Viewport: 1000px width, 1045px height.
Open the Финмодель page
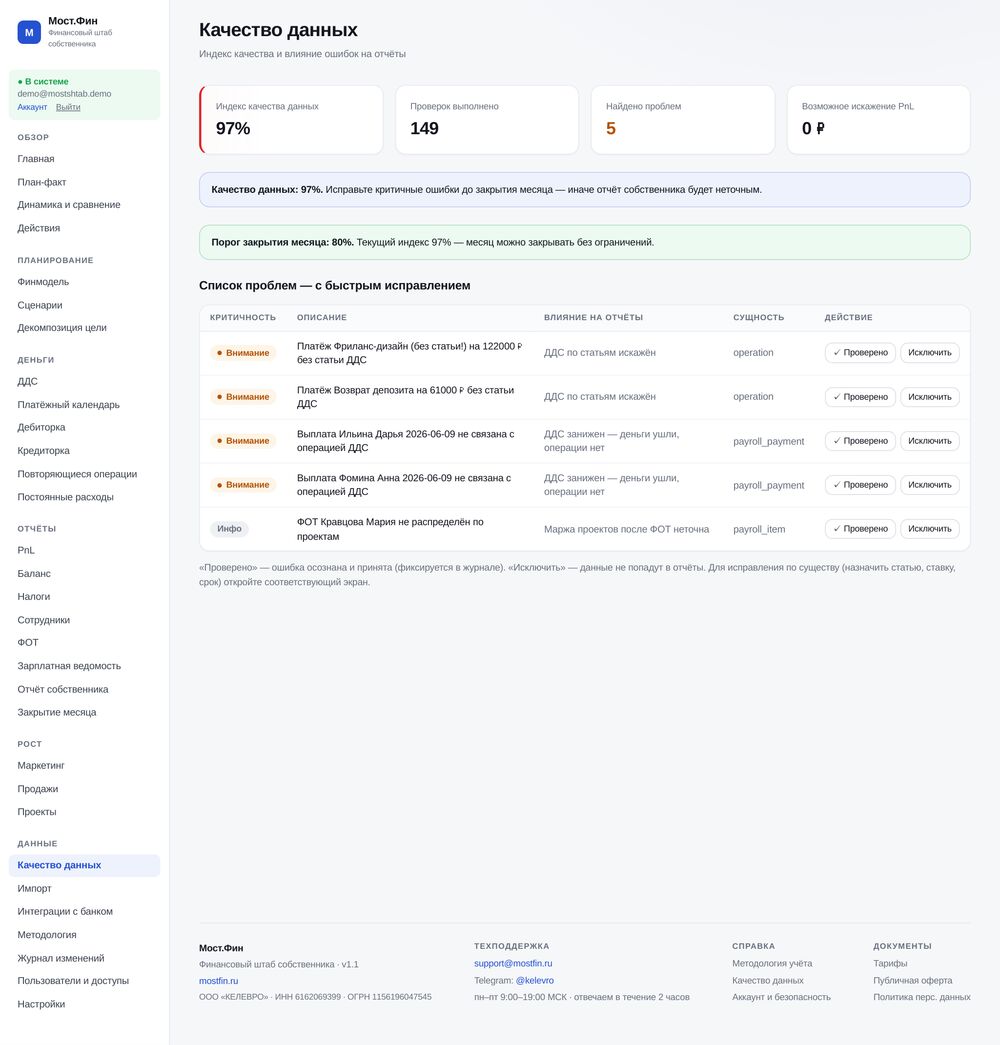click(x=43, y=282)
